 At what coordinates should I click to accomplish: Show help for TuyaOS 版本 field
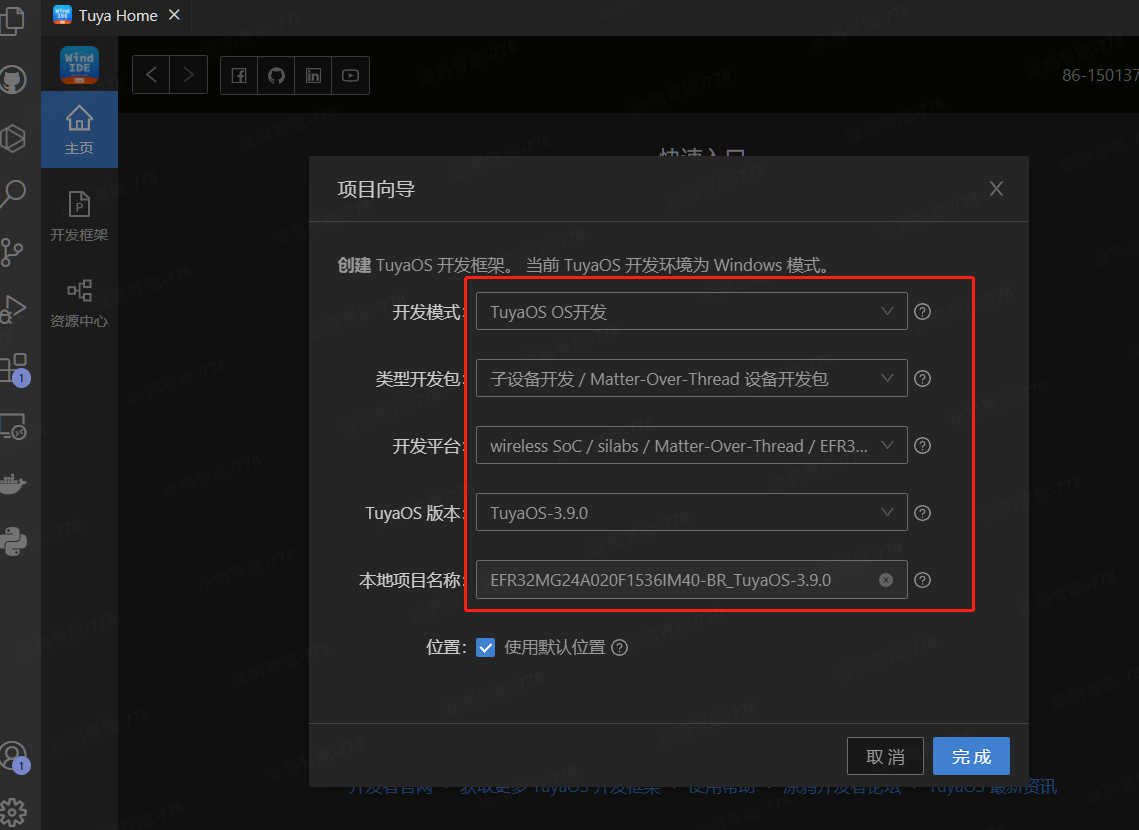point(923,513)
